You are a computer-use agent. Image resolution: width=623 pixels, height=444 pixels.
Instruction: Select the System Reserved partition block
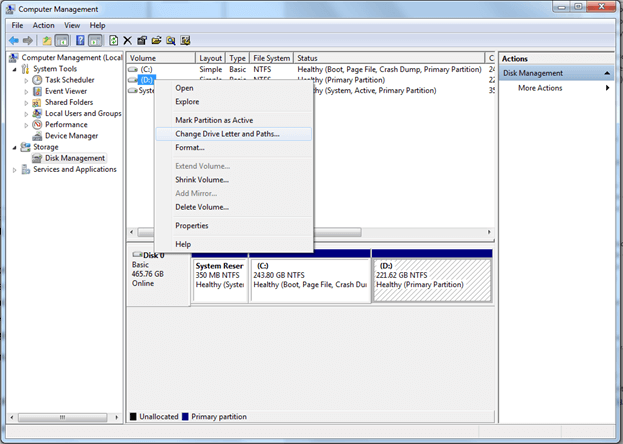220,281
